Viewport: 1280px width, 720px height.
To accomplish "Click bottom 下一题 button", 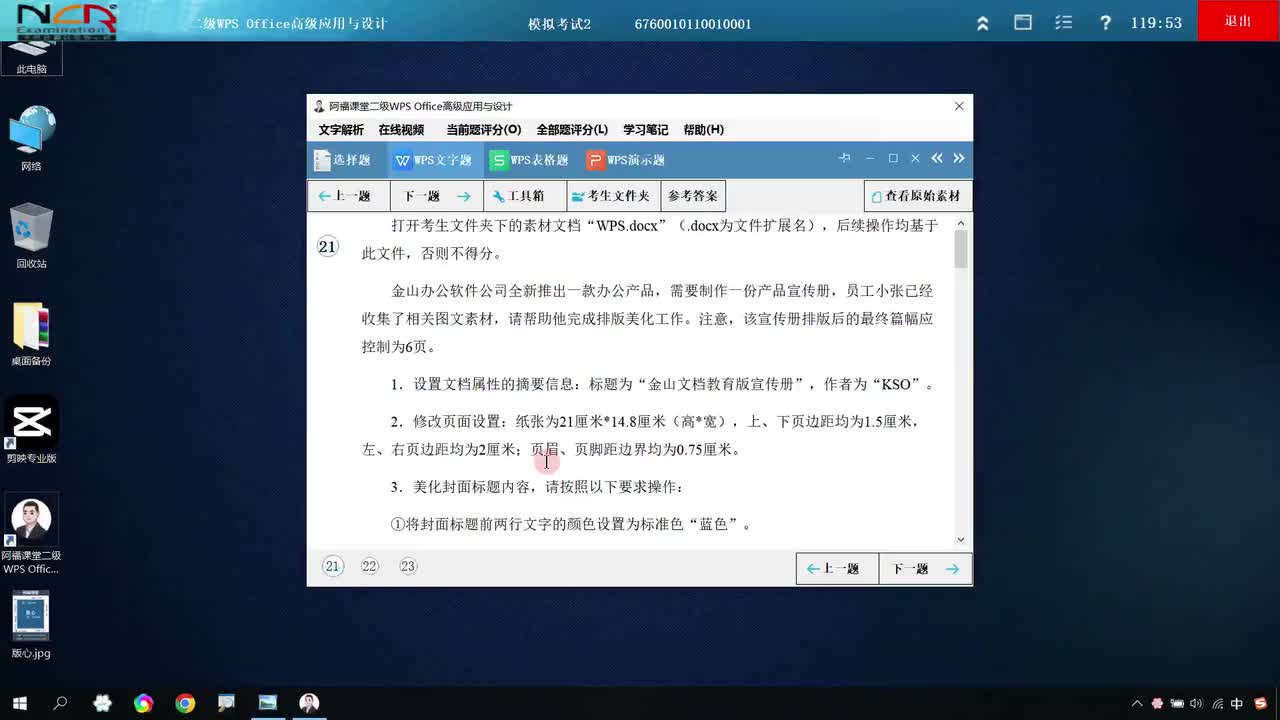I will [x=925, y=569].
